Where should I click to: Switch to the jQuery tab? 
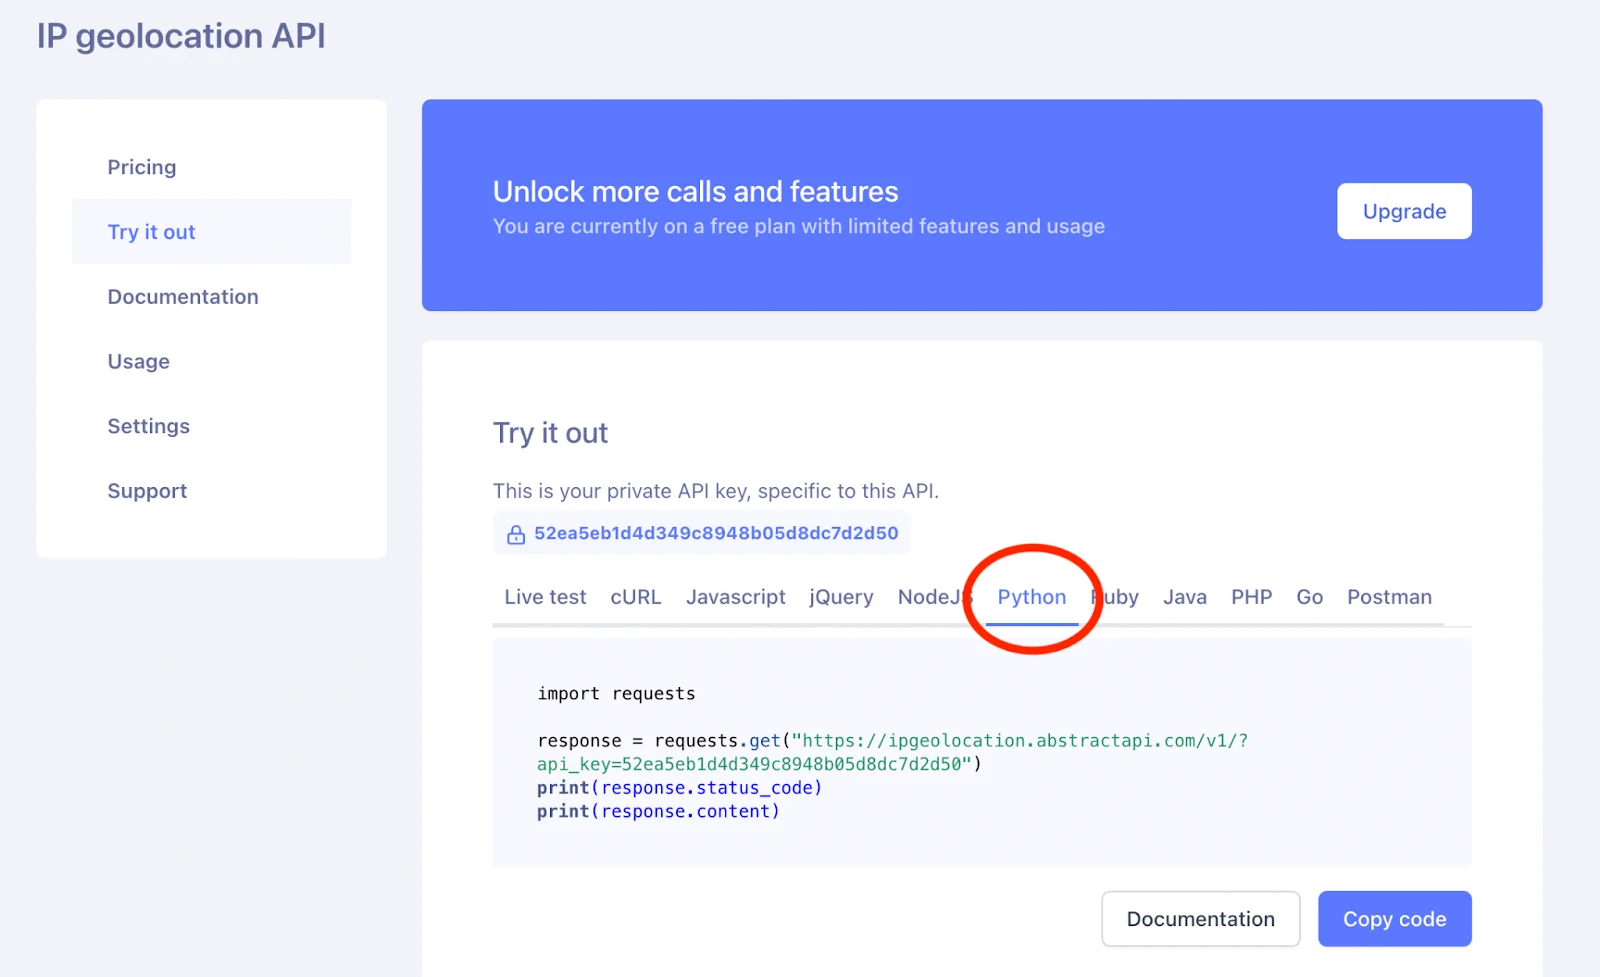tap(840, 597)
